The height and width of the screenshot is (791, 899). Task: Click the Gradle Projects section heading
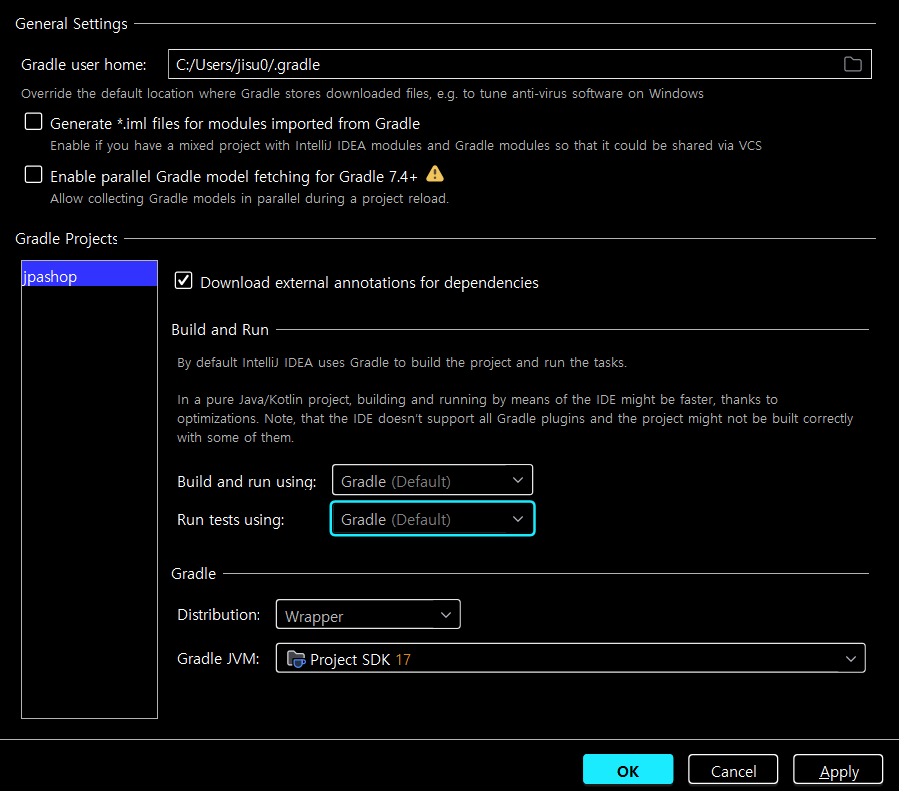point(67,238)
